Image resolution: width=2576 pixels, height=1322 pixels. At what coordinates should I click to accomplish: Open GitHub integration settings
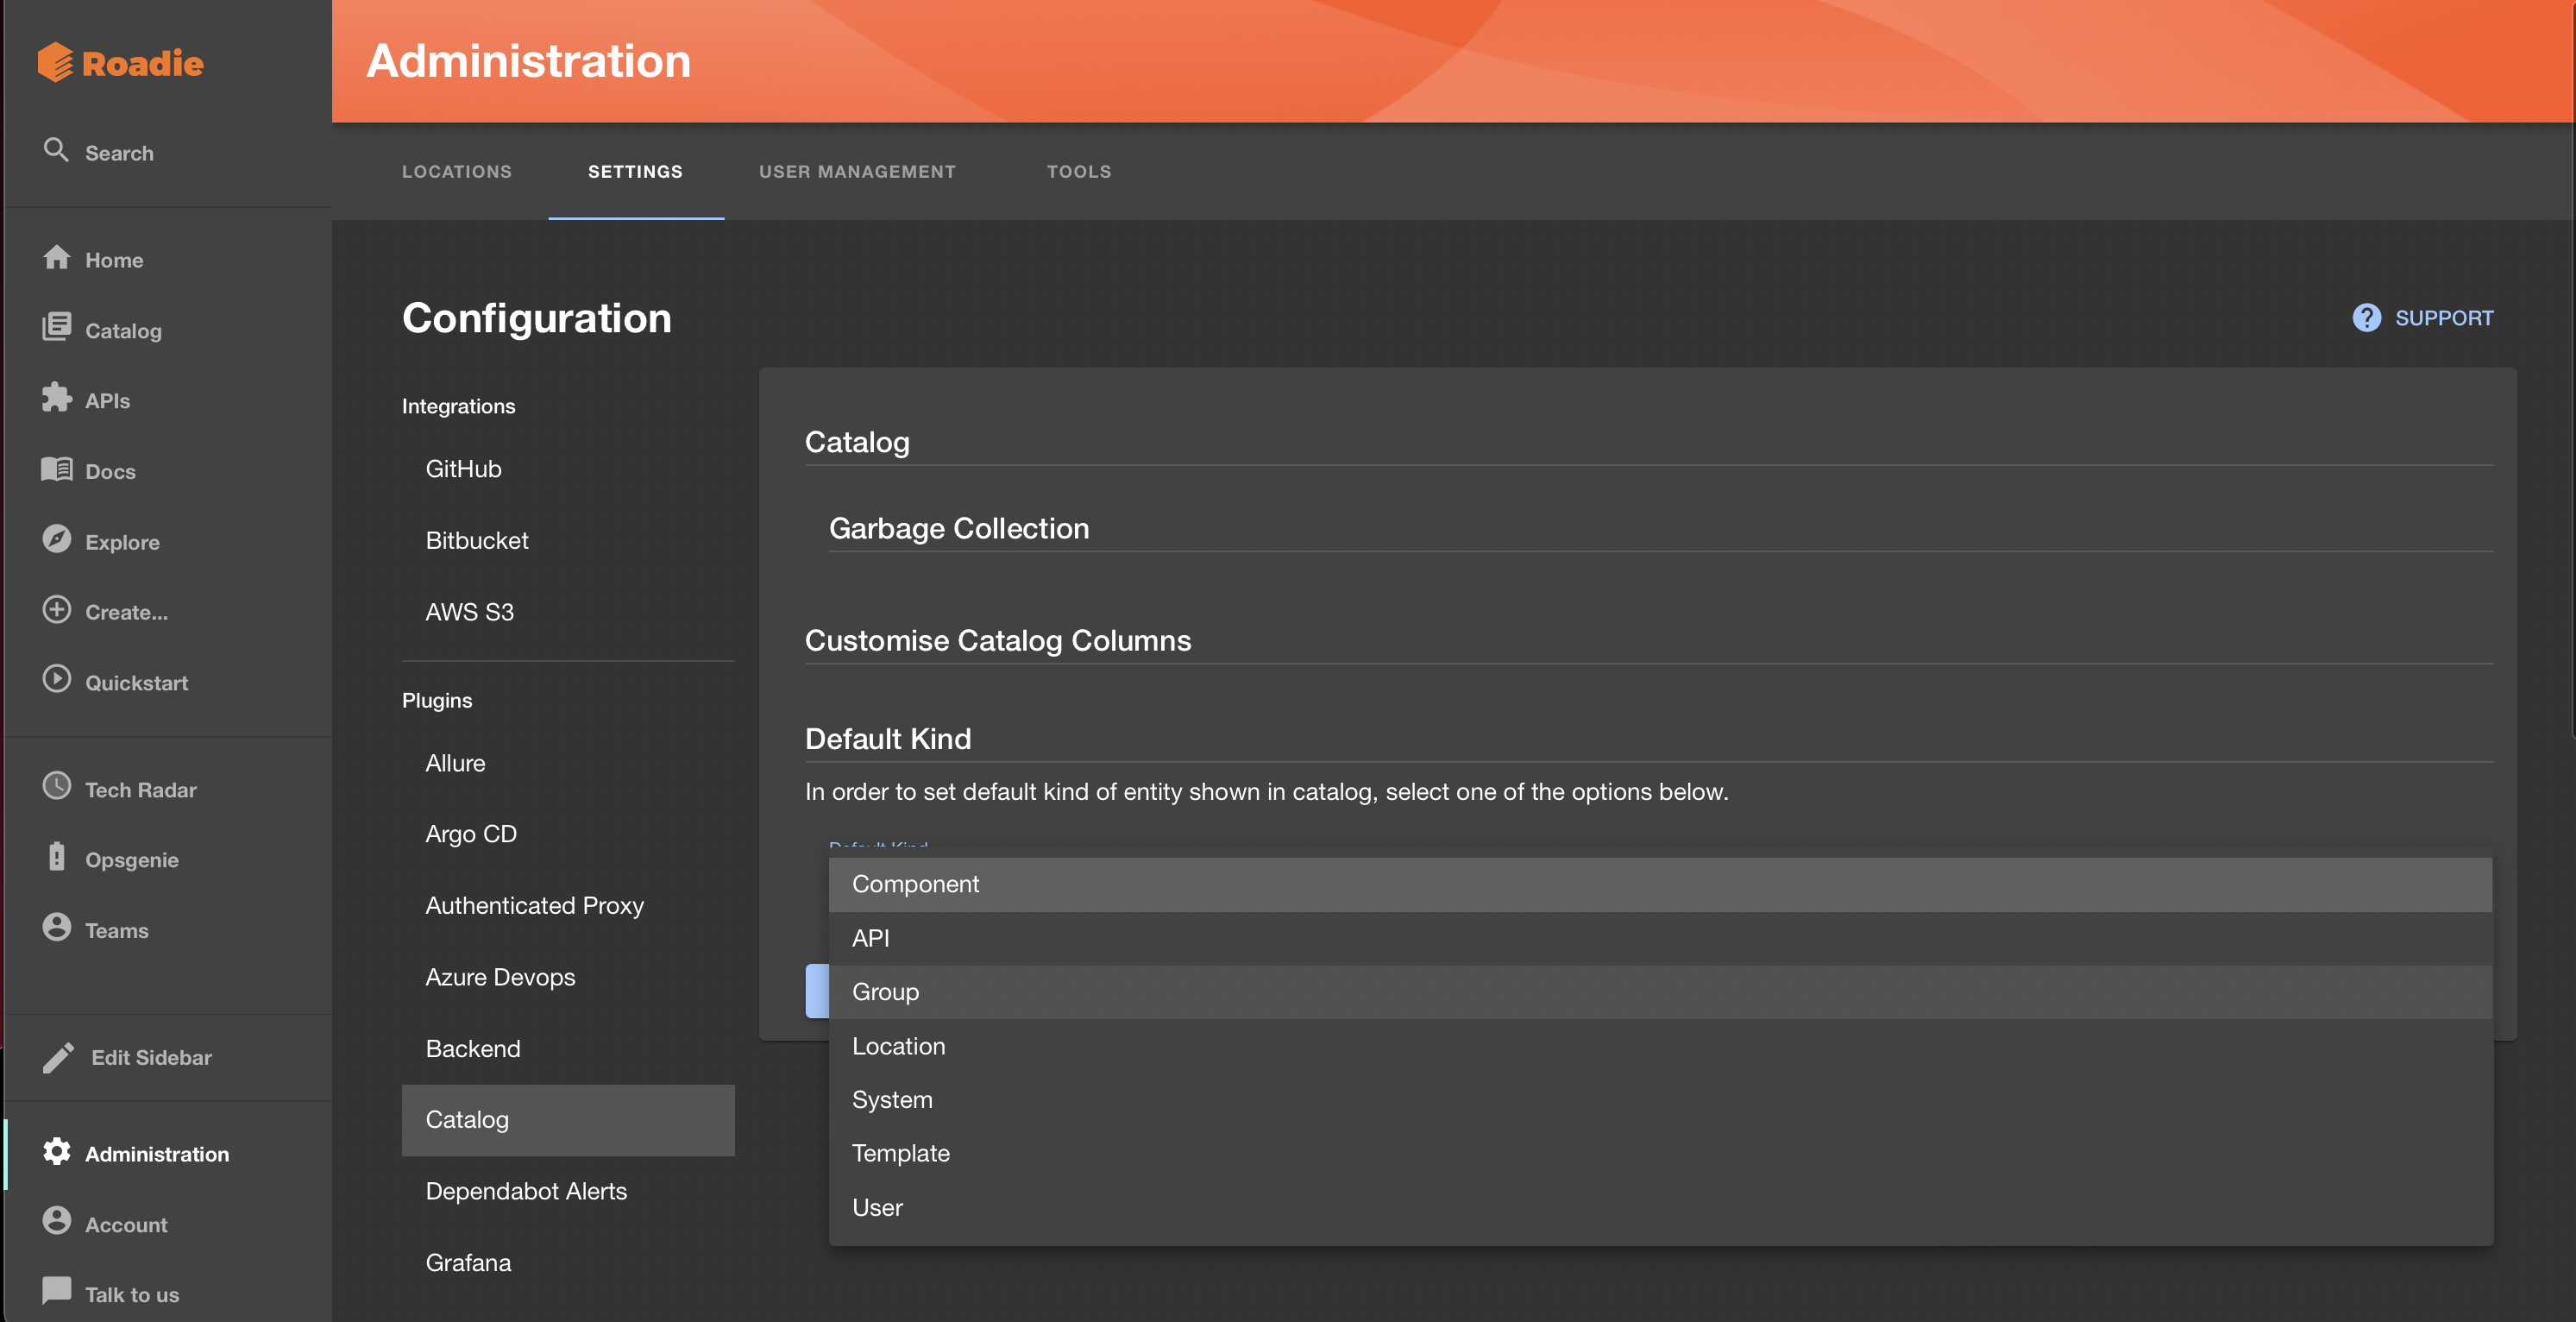[463, 469]
